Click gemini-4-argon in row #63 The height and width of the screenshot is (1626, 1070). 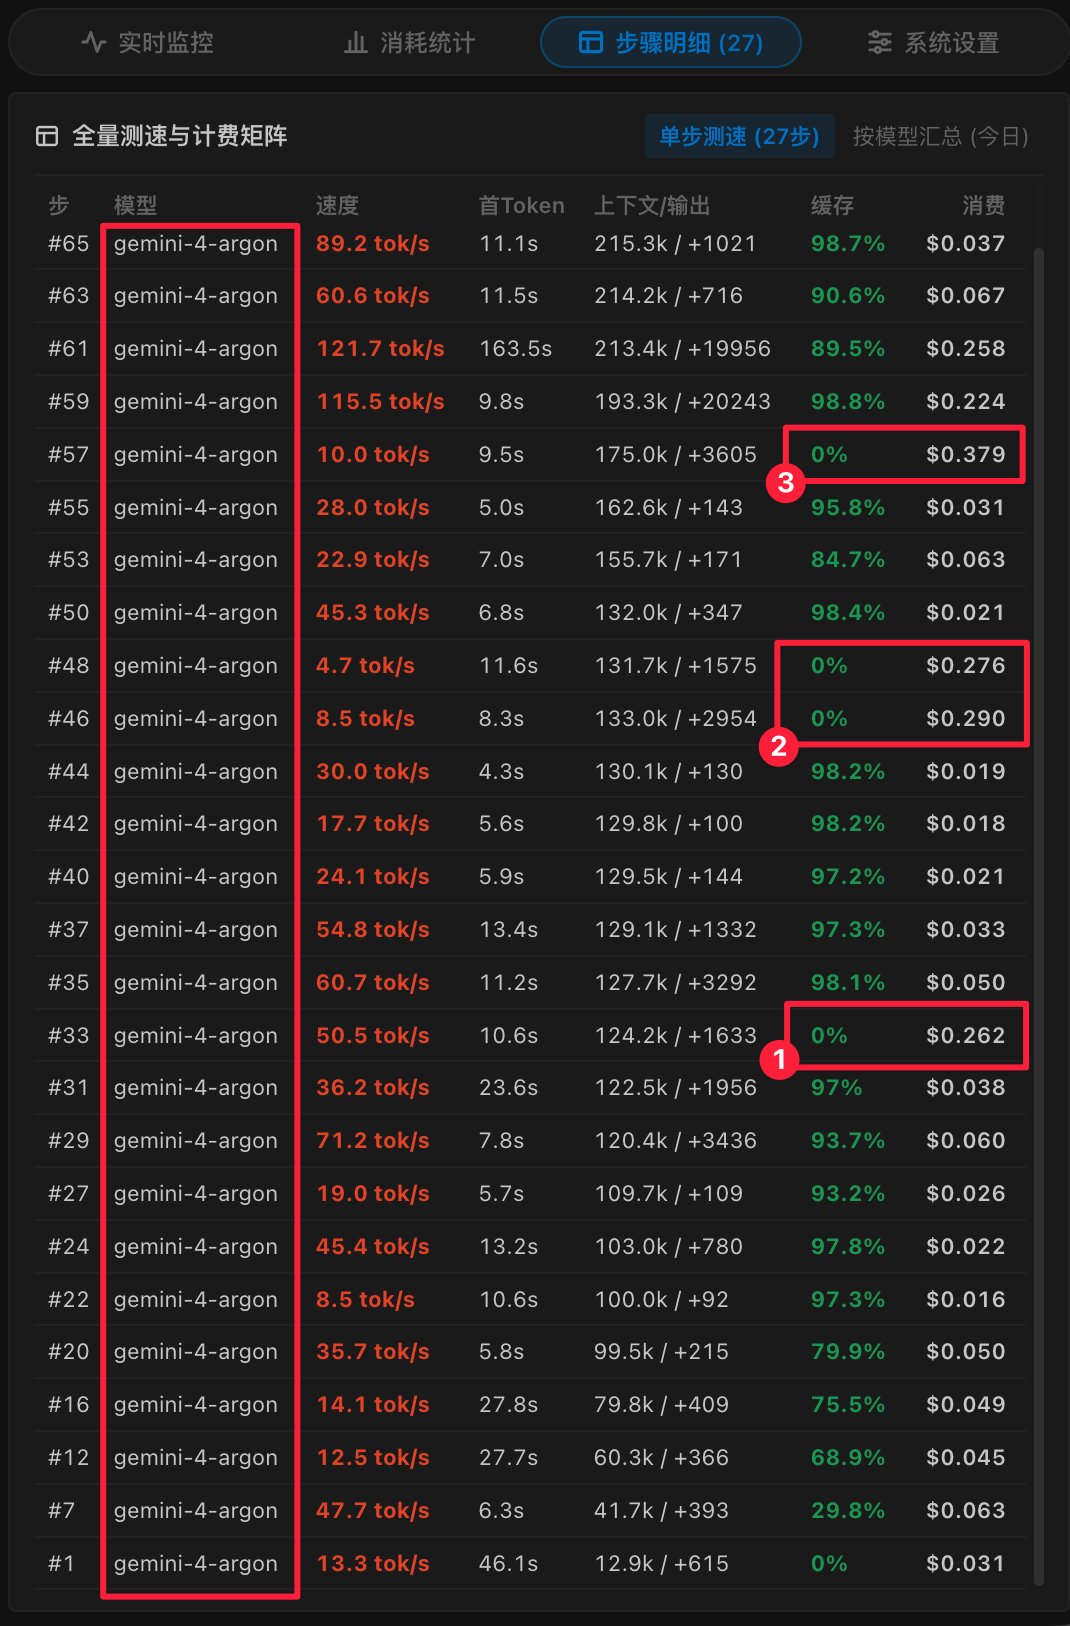click(x=196, y=296)
